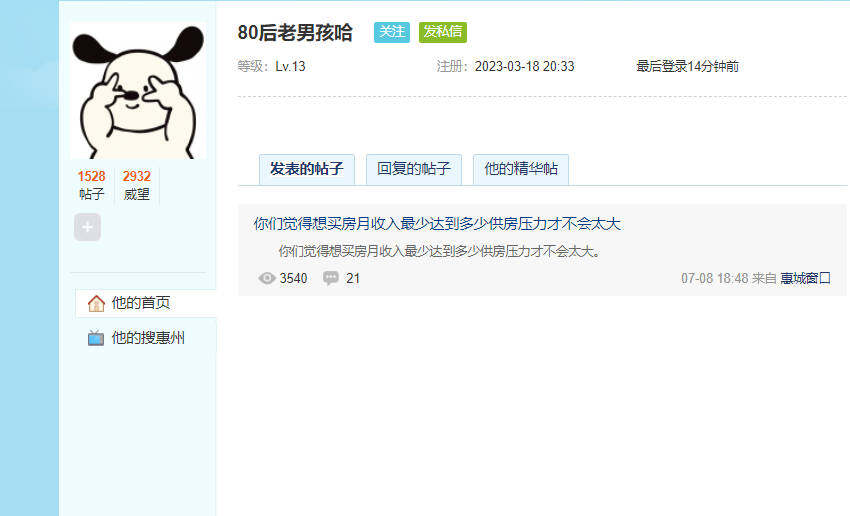
Task: Click the cartoon dog avatar image
Action: click(x=138, y=91)
